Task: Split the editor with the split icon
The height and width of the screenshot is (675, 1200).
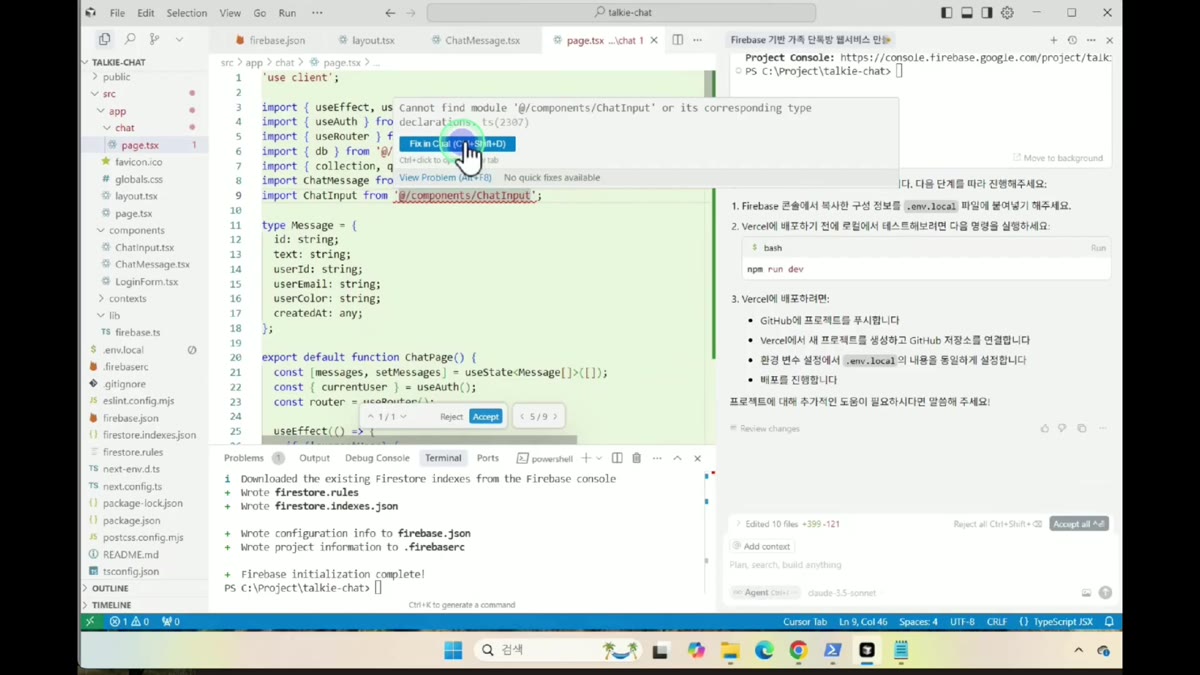Action: [678, 40]
